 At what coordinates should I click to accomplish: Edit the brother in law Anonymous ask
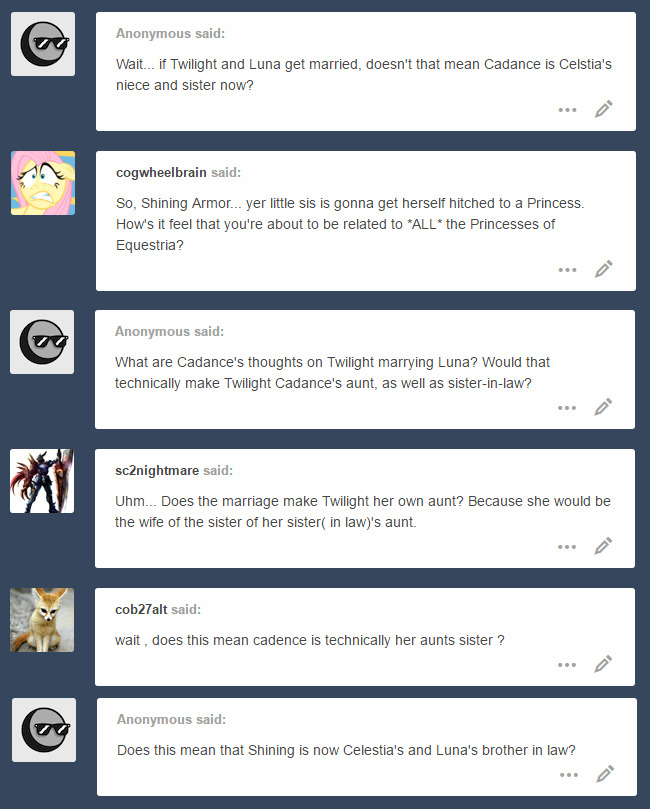[605, 774]
